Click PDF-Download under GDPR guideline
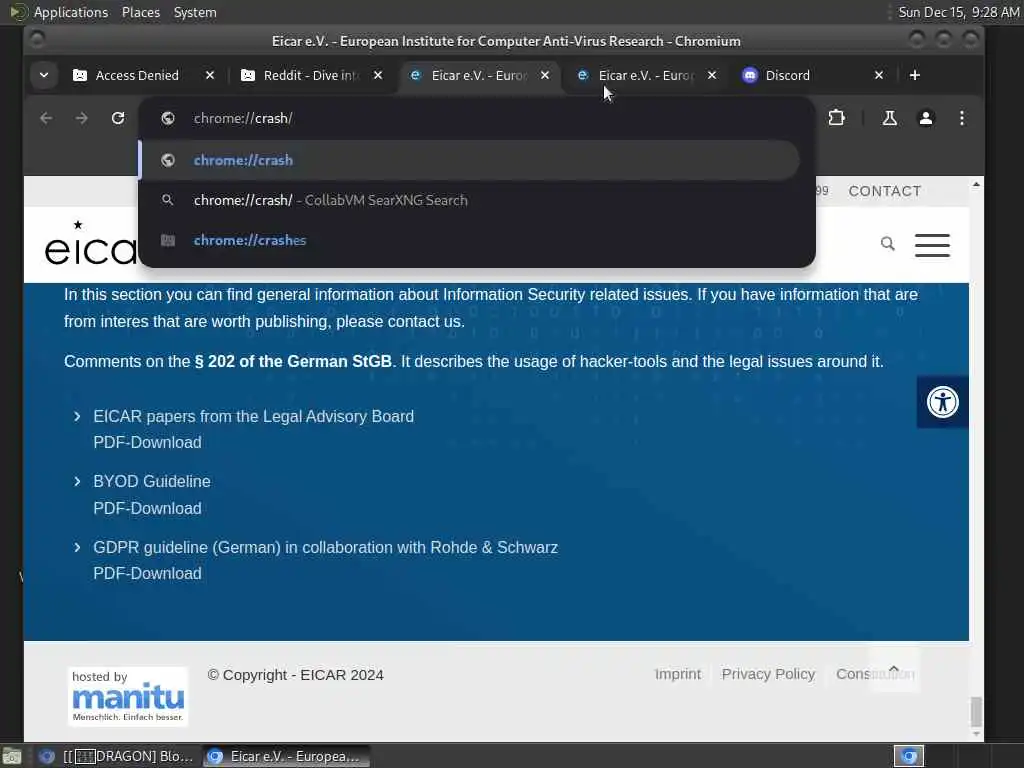The width and height of the screenshot is (1024, 768). 148,573
